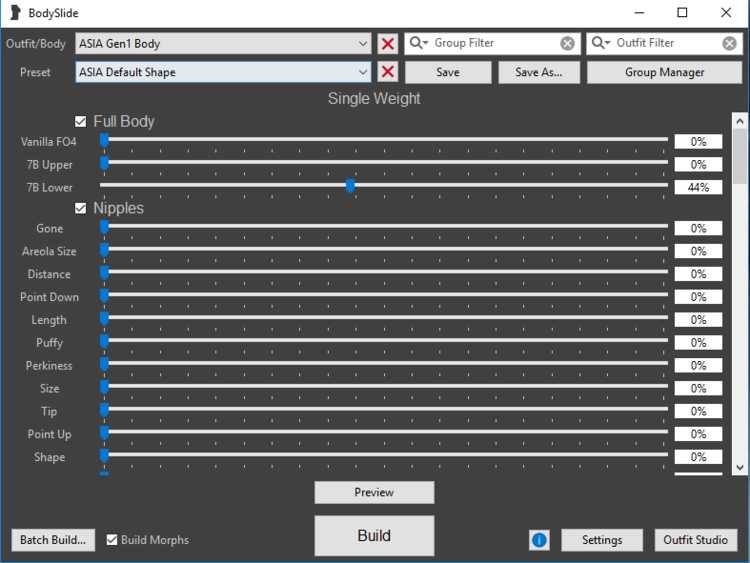Click the BodySlide app icon in title bar

[x=15, y=13]
